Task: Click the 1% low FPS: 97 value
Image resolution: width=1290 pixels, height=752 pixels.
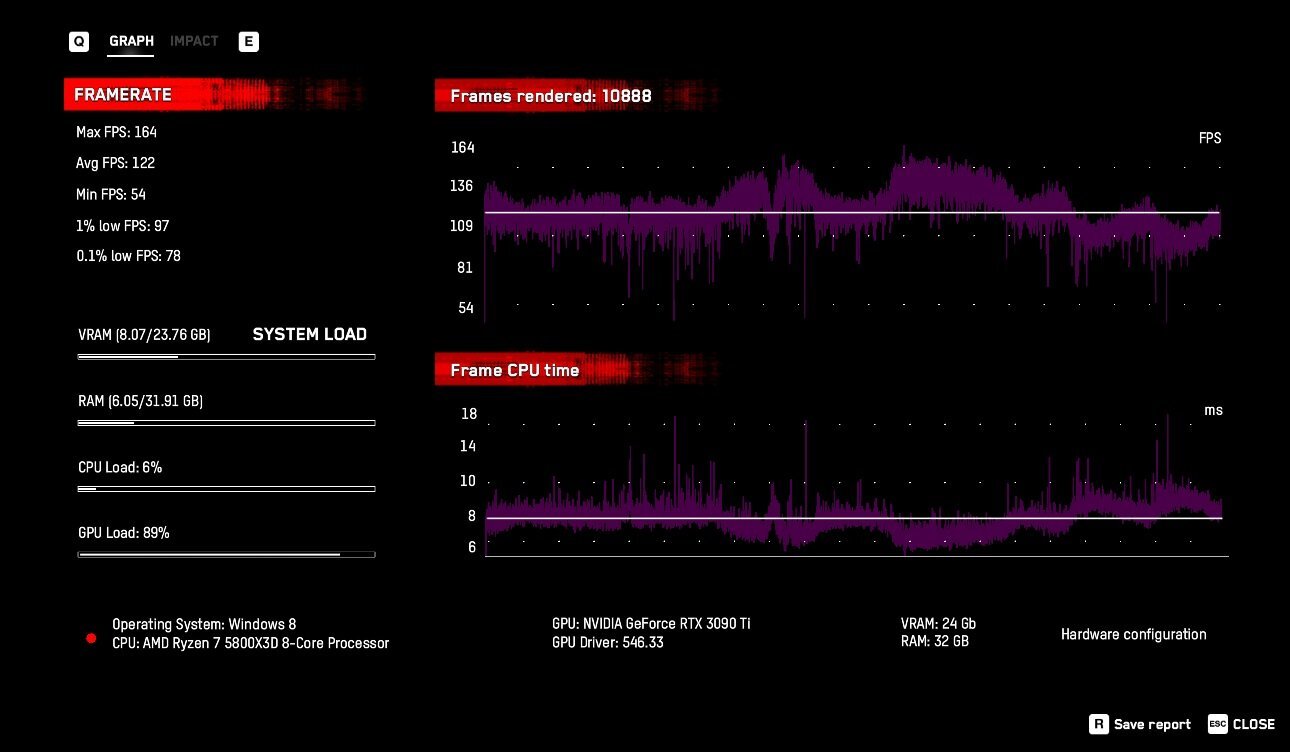Action: tap(122, 226)
